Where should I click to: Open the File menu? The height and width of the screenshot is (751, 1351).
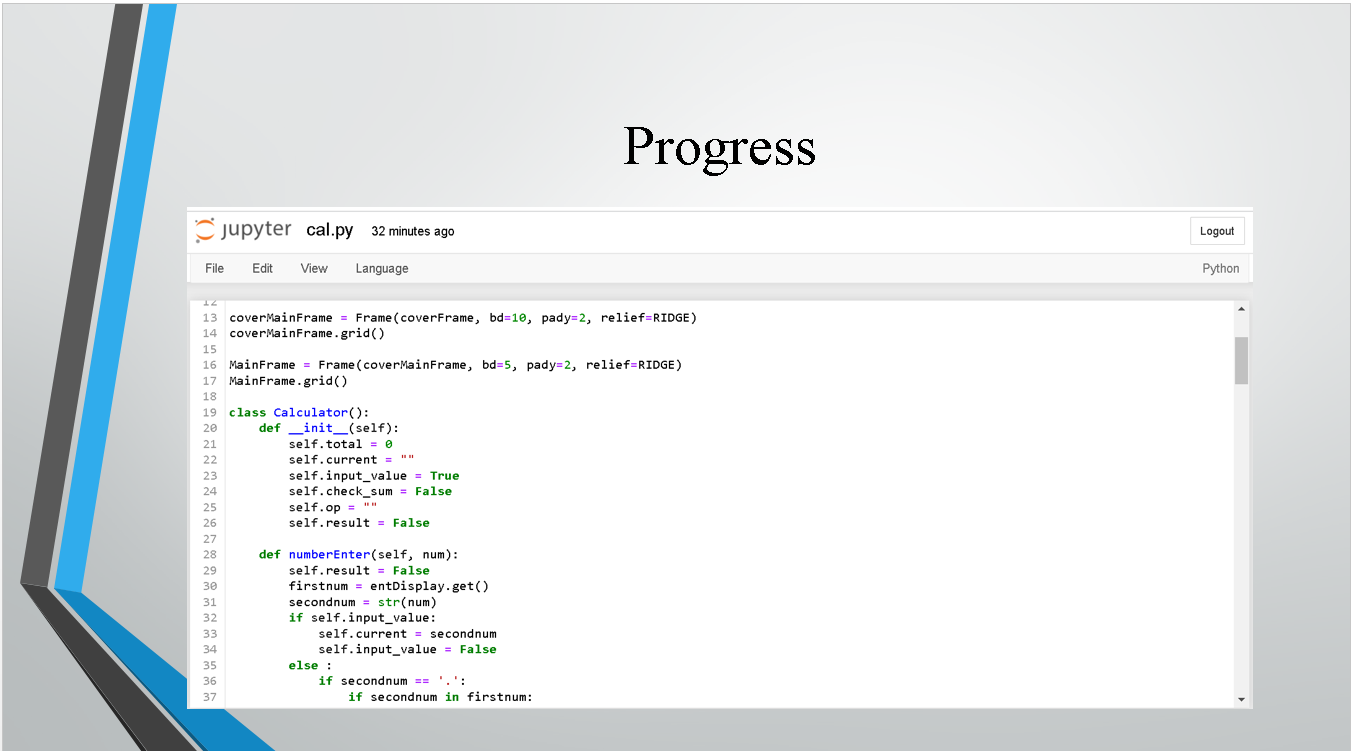point(214,268)
